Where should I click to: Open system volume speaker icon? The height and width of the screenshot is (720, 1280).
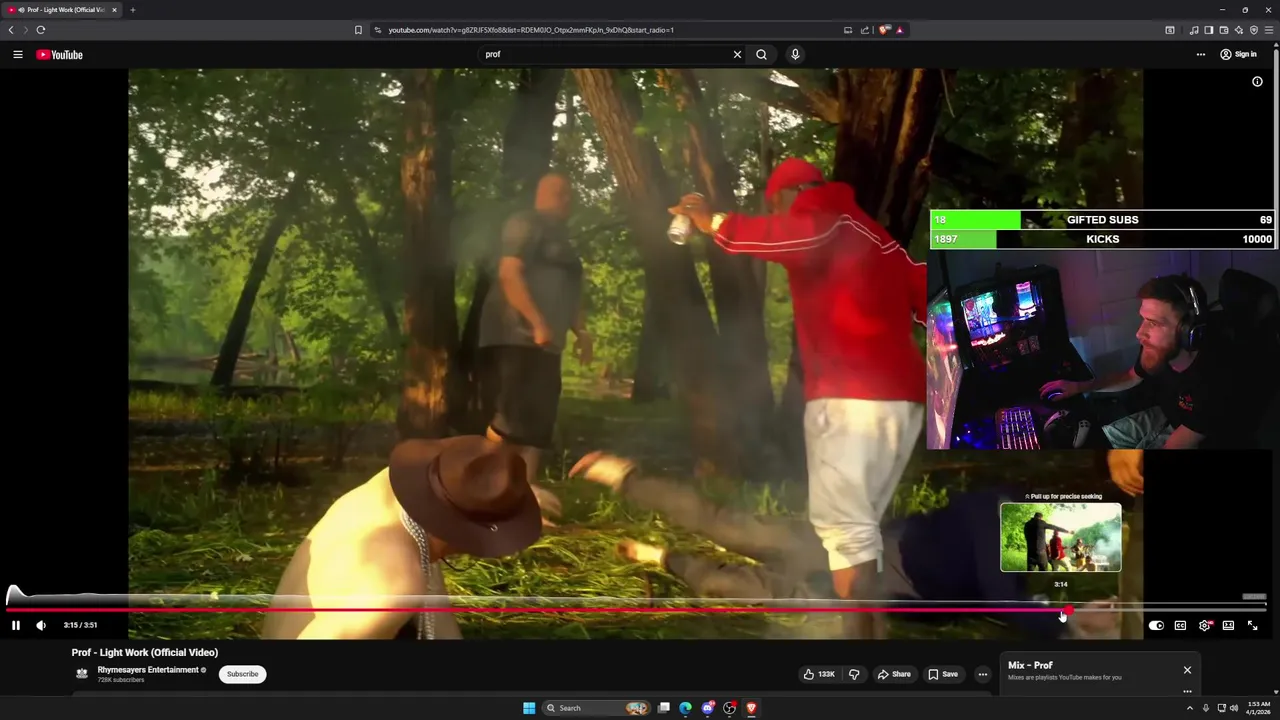1234,708
